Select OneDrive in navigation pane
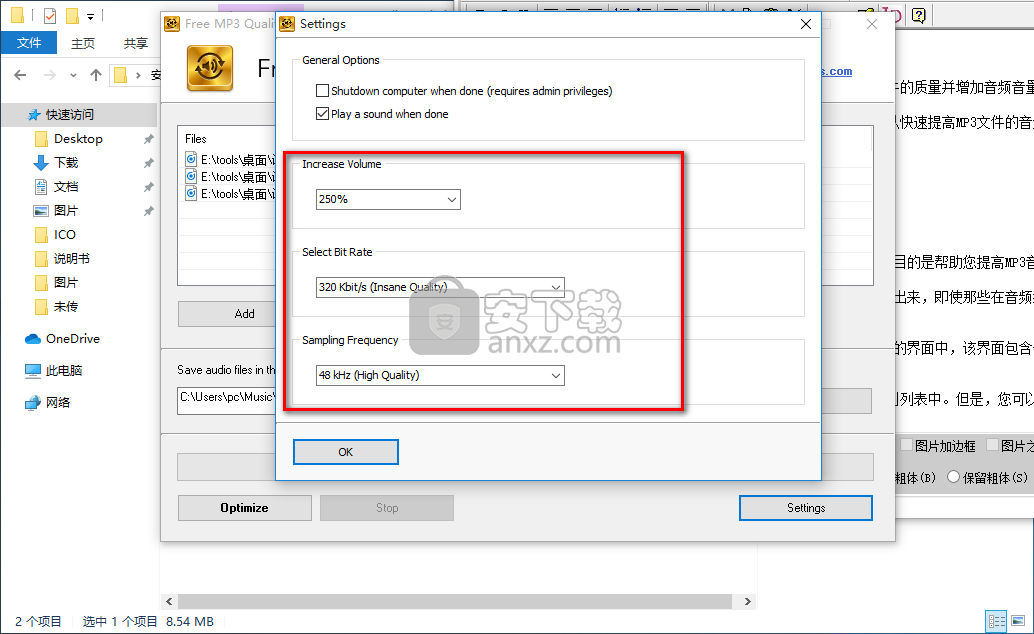This screenshot has width=1034, height=634. tap(73, 338)
